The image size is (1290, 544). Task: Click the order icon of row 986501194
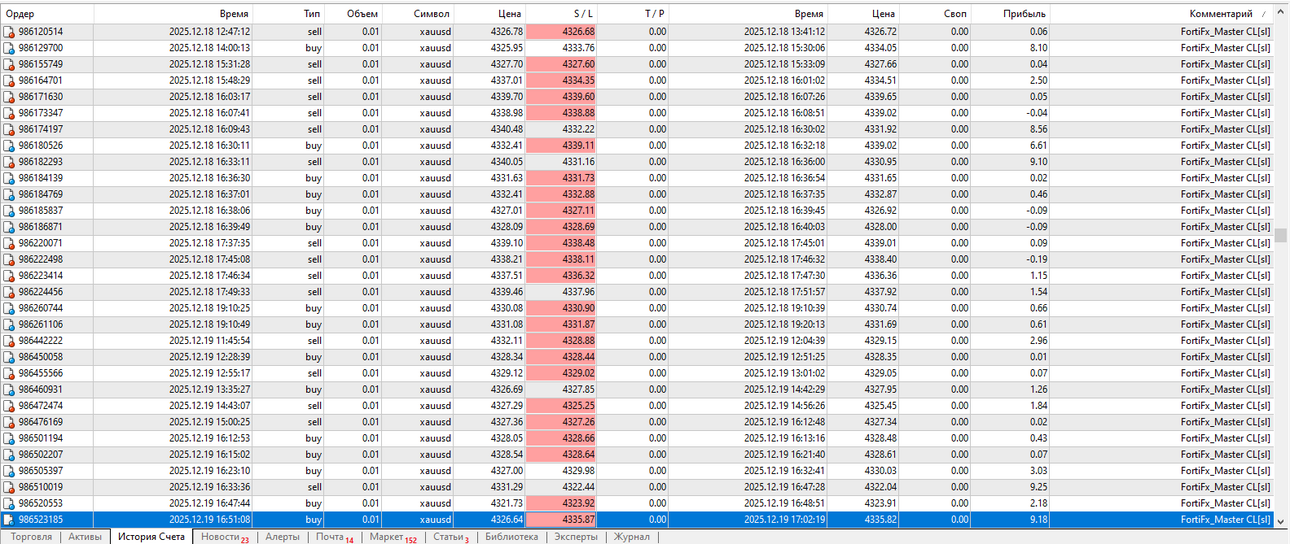click(9, 438)
